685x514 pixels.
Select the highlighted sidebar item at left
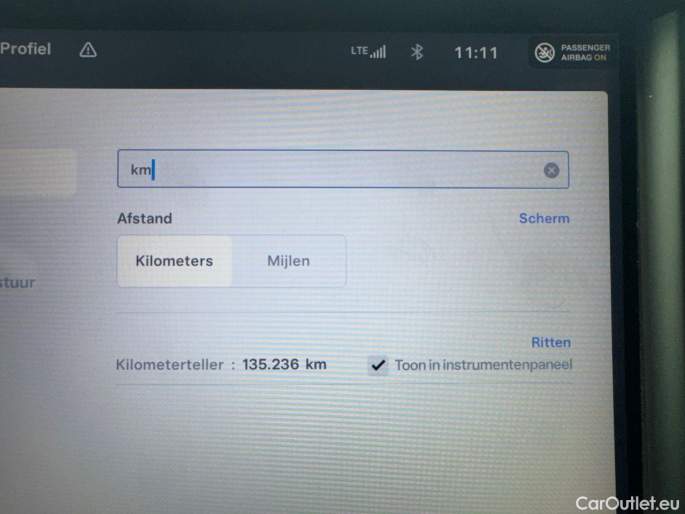(38, 171)
